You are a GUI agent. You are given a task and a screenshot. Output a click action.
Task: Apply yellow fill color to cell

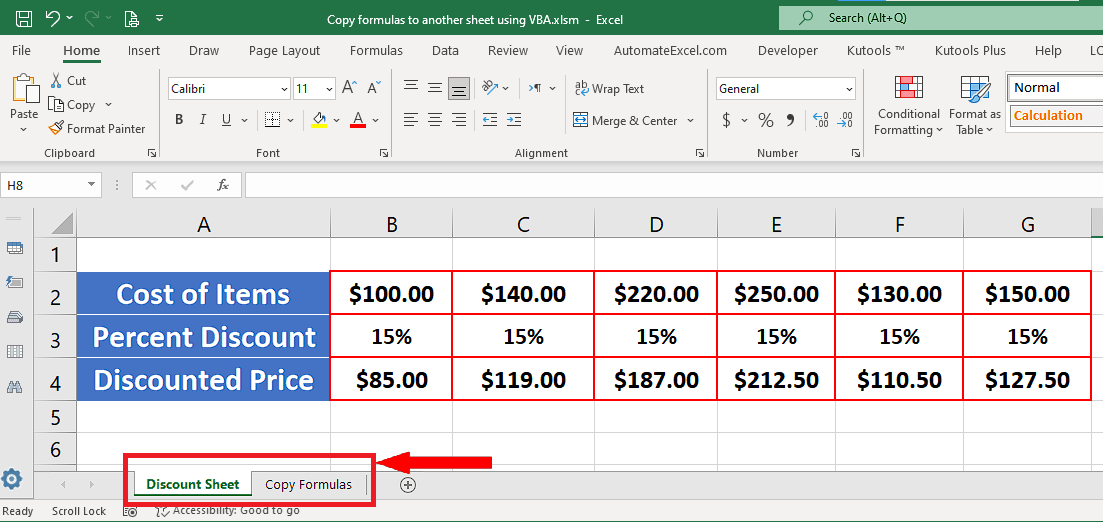click(319, 120)
